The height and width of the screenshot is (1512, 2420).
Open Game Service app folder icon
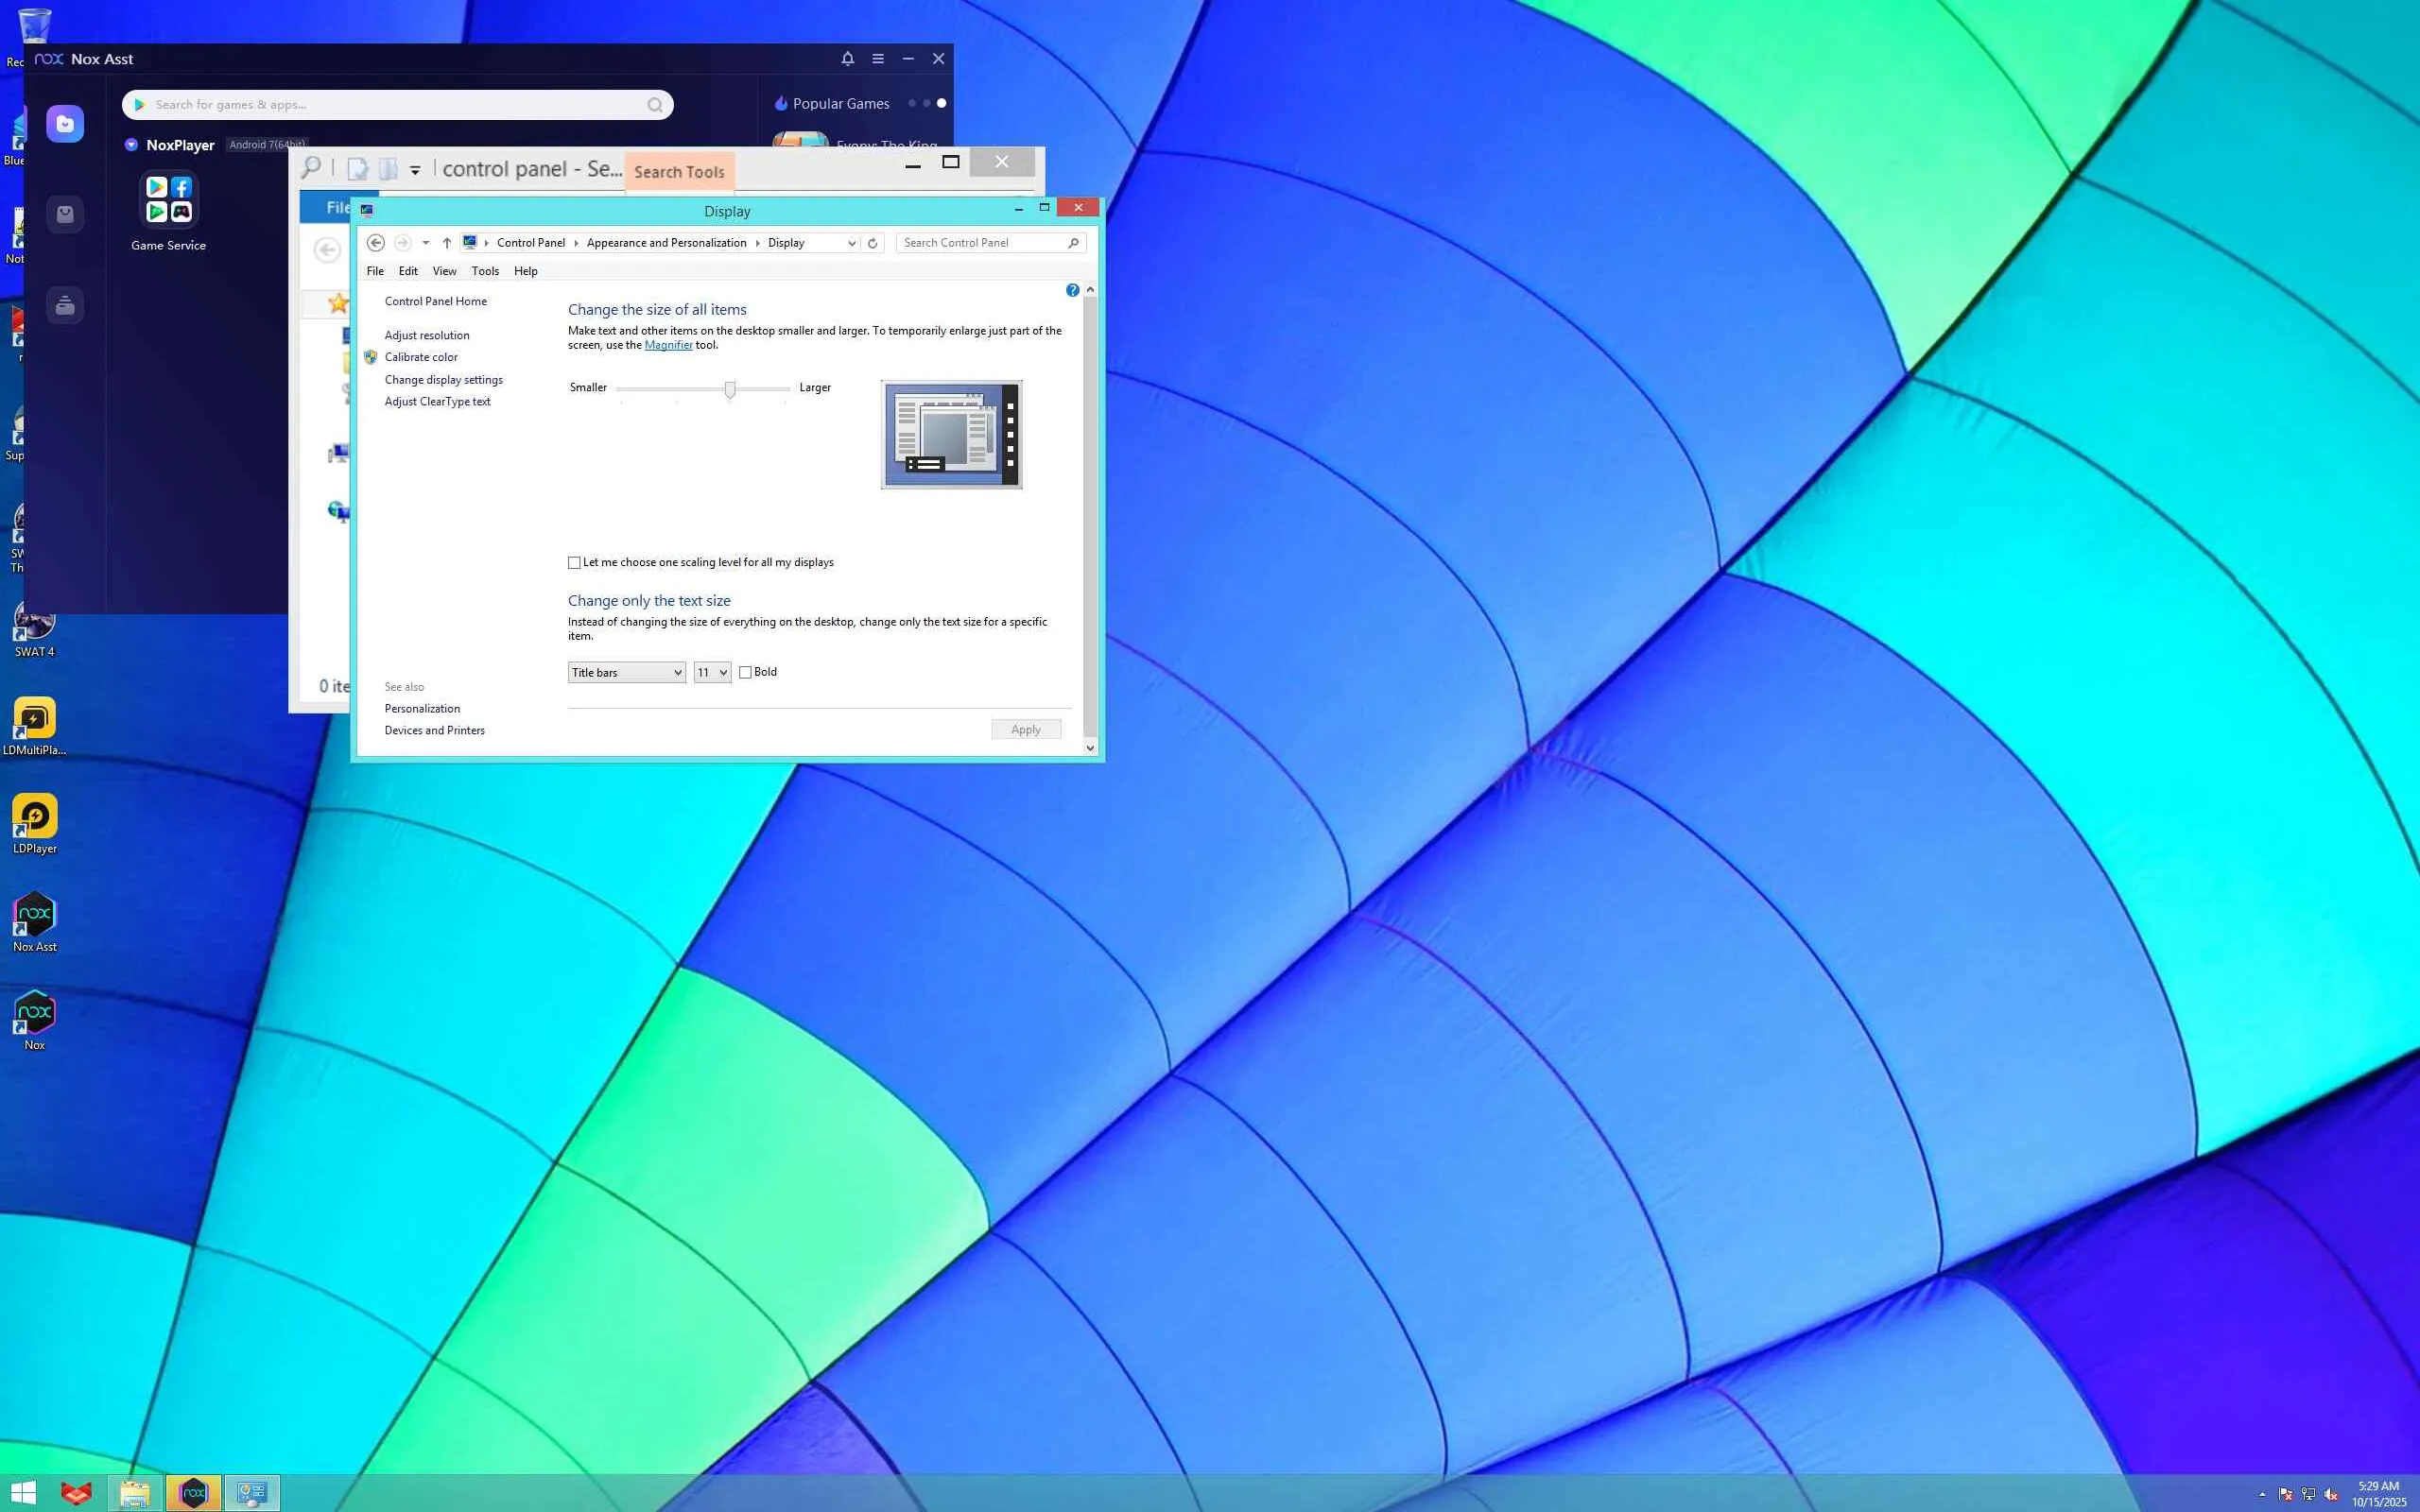pos(169,200)
